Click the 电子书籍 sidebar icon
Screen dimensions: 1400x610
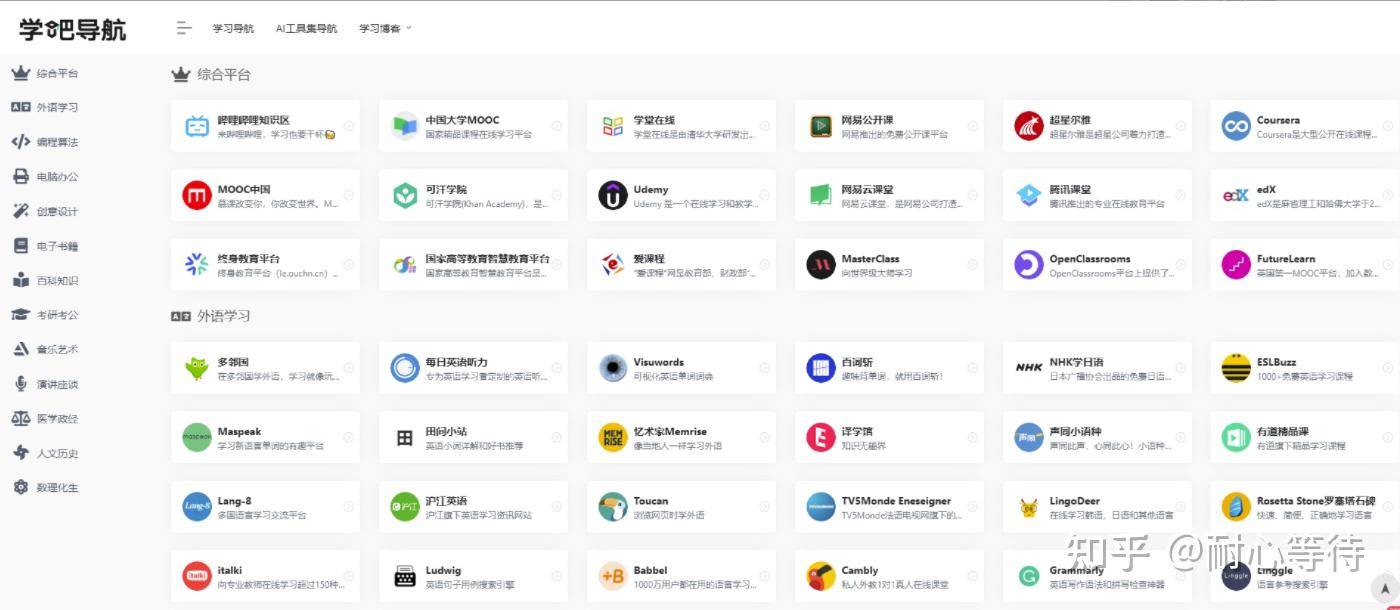(20, 246)
